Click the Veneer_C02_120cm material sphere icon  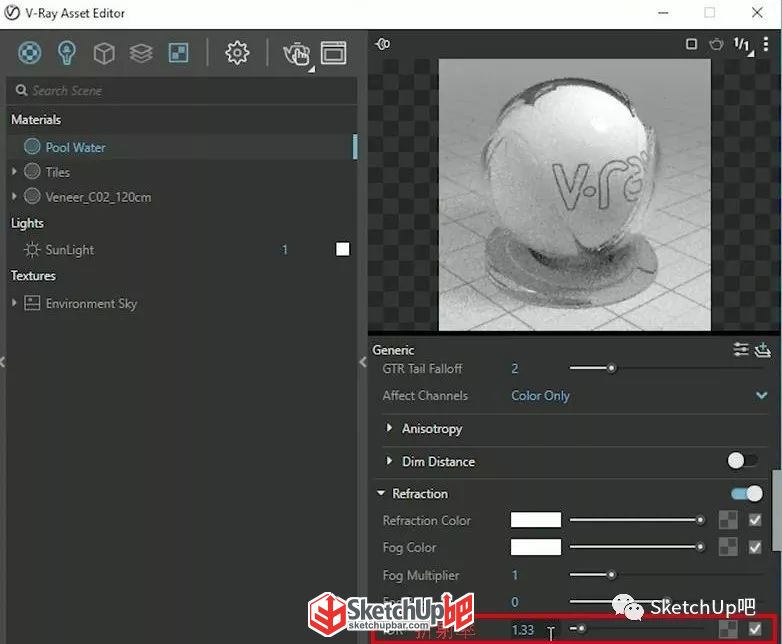click(32, 196)
